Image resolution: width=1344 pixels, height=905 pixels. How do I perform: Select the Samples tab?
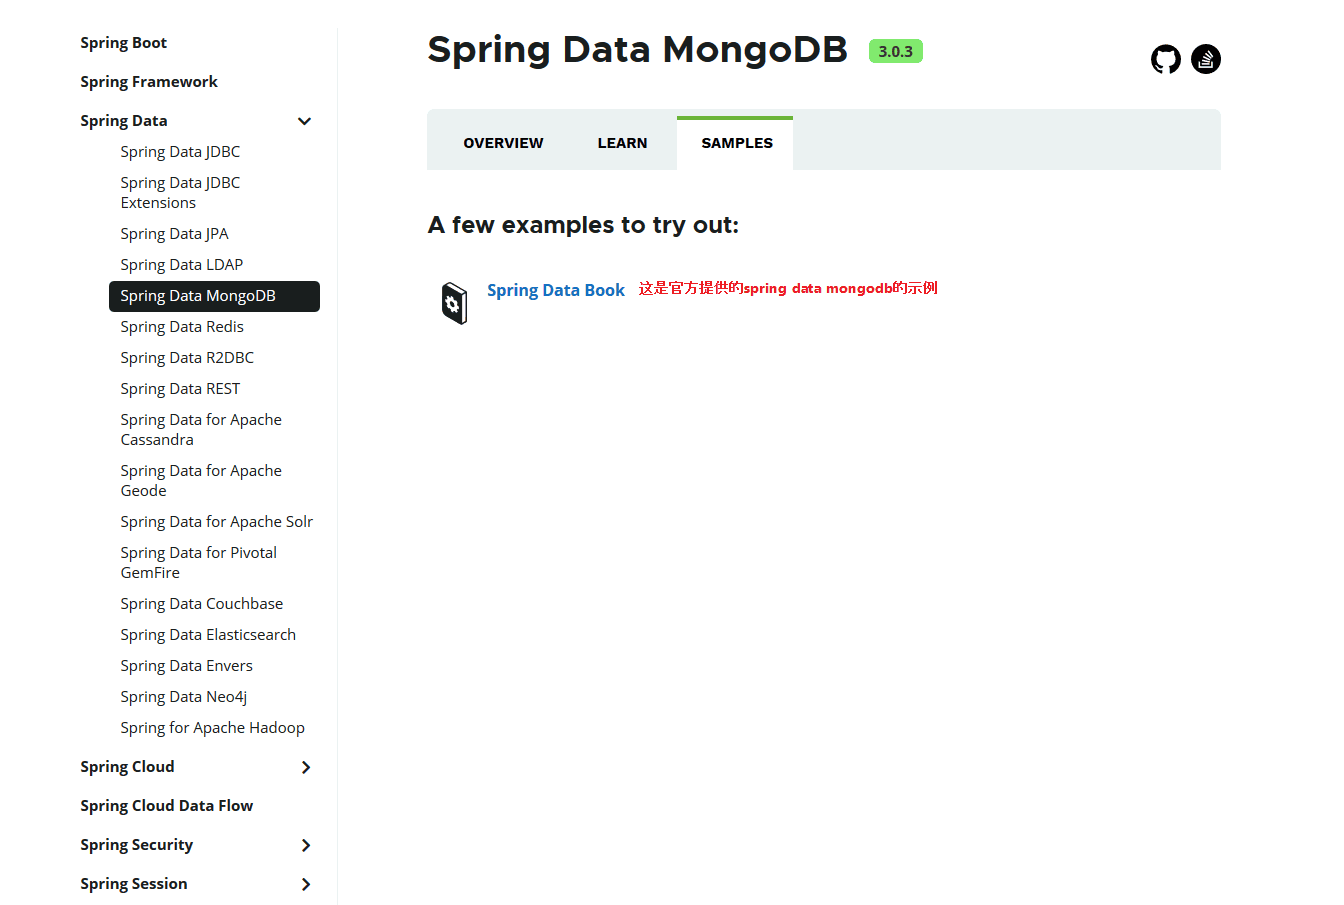pos(736,143)
